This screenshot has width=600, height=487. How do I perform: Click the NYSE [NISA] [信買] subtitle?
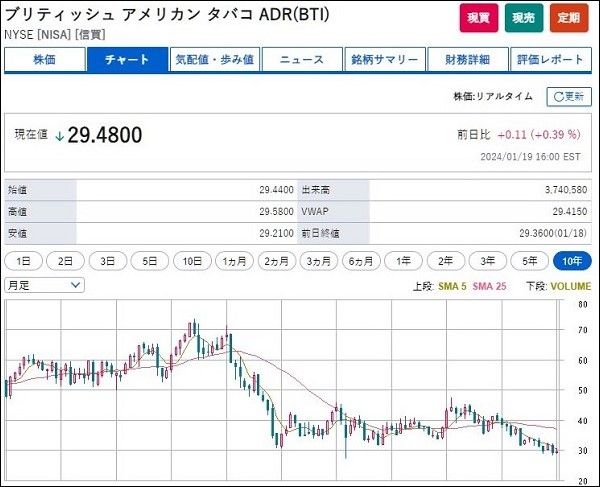pos(55,35)
